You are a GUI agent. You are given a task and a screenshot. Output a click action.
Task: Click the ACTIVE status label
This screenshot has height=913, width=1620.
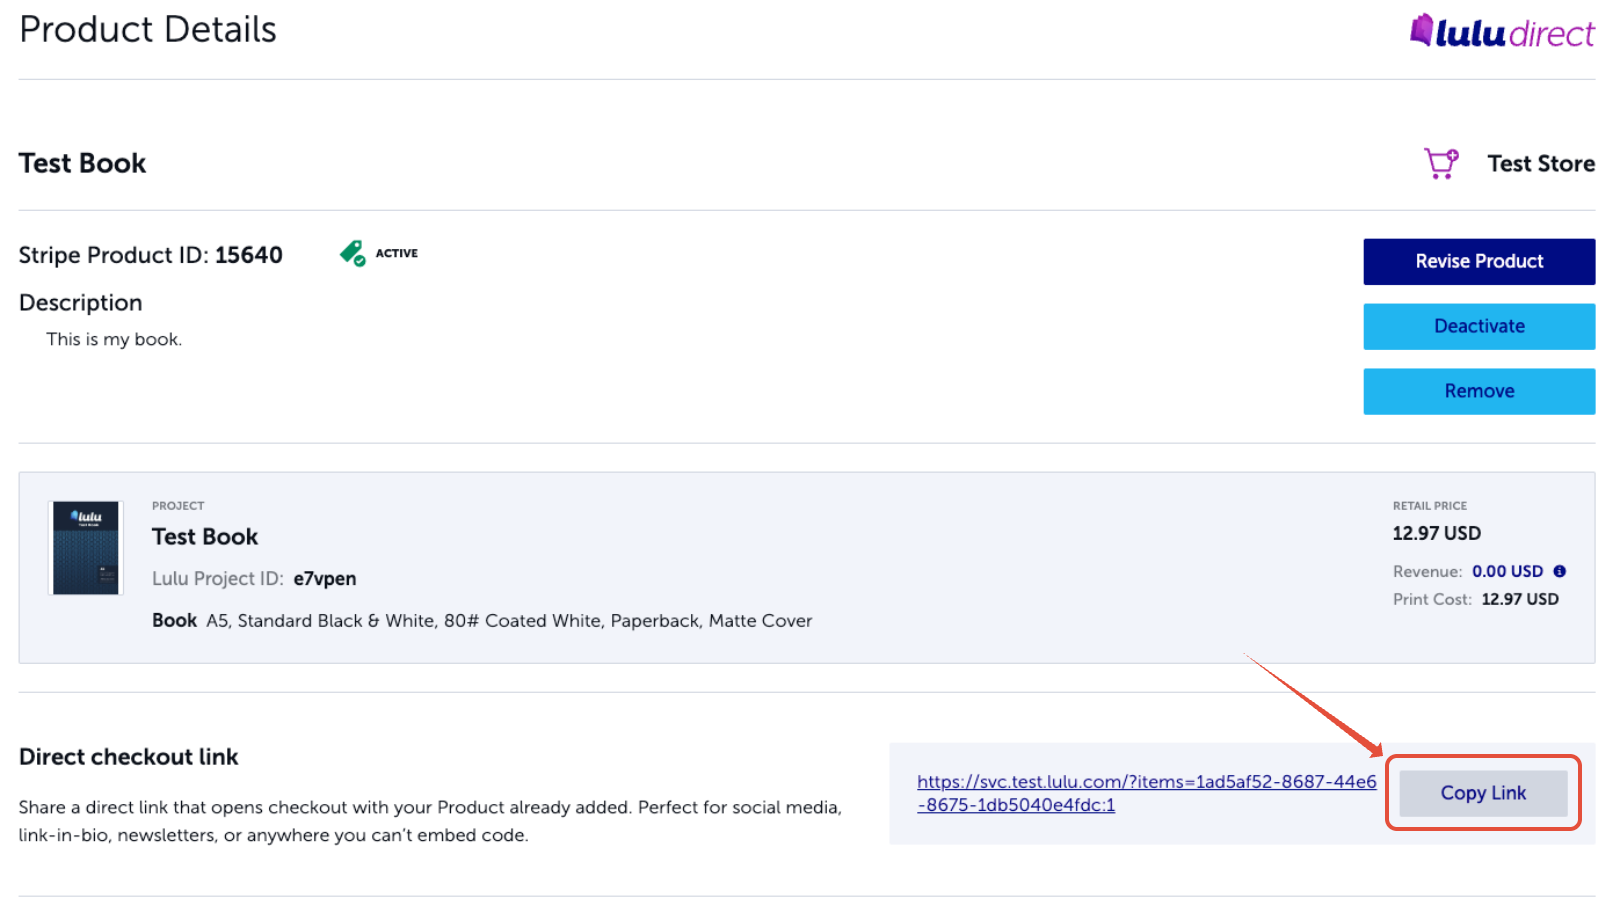[x=397, y=254]
